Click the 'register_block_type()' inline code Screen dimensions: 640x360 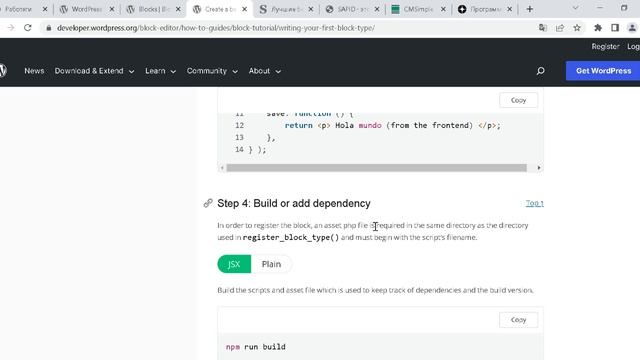coord(291,237)
